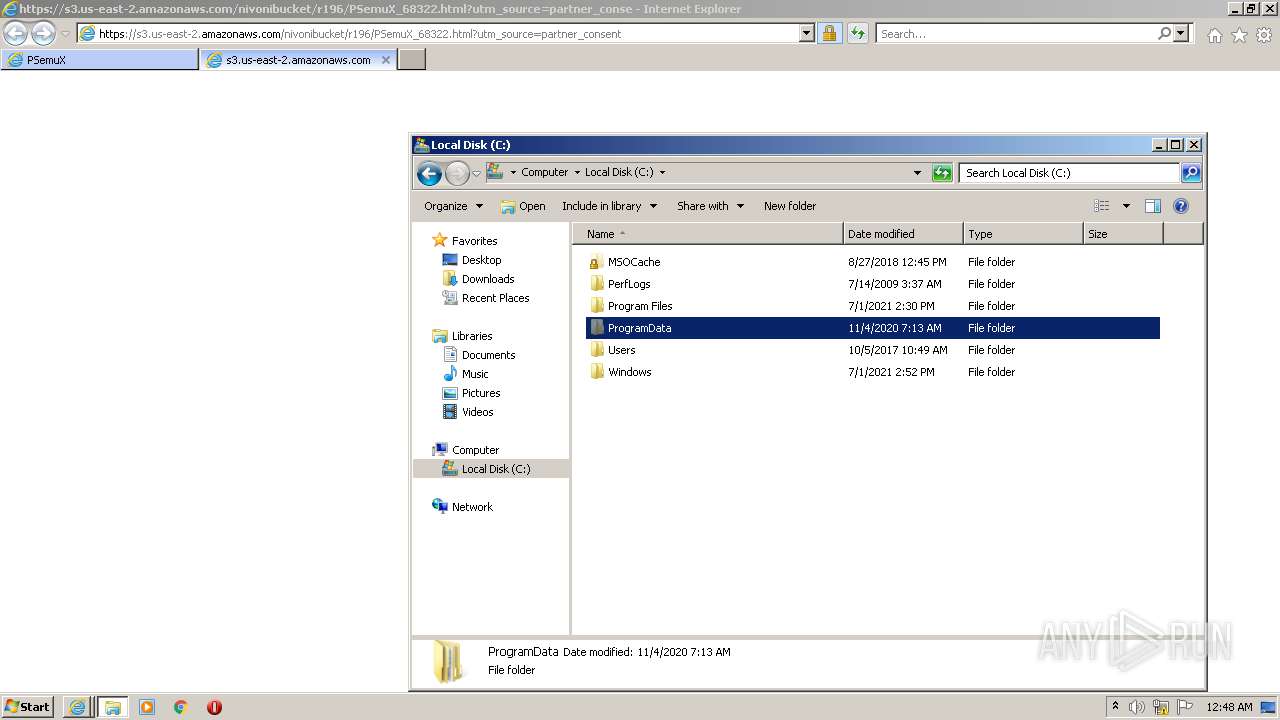Select the Users folder
This screenshot has width=1280, height=720.
click(621, 350)
